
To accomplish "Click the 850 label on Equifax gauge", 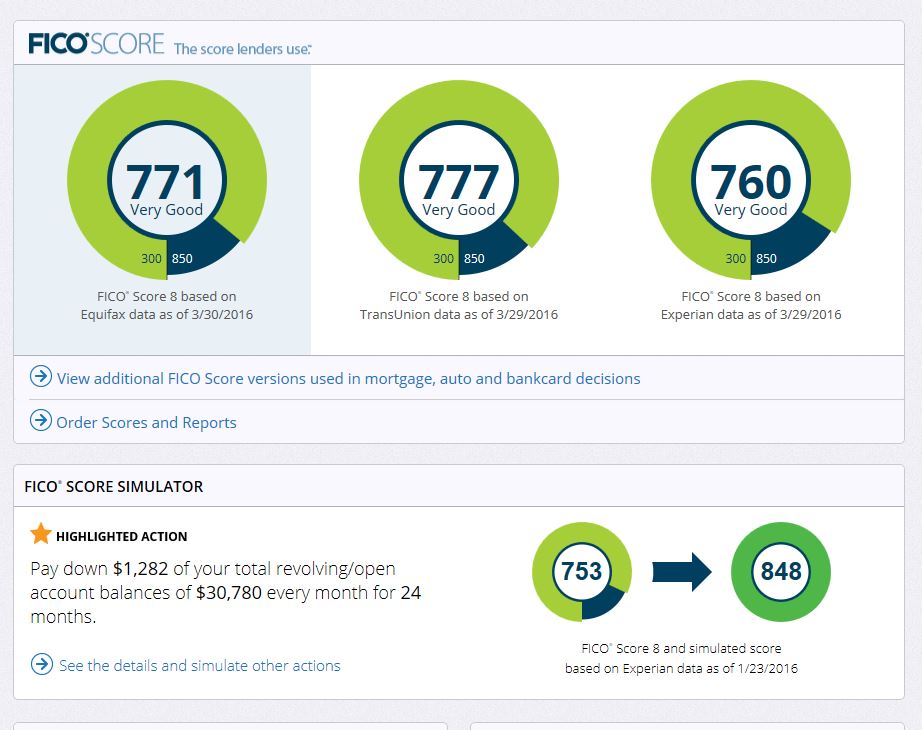I will point(182,259).
